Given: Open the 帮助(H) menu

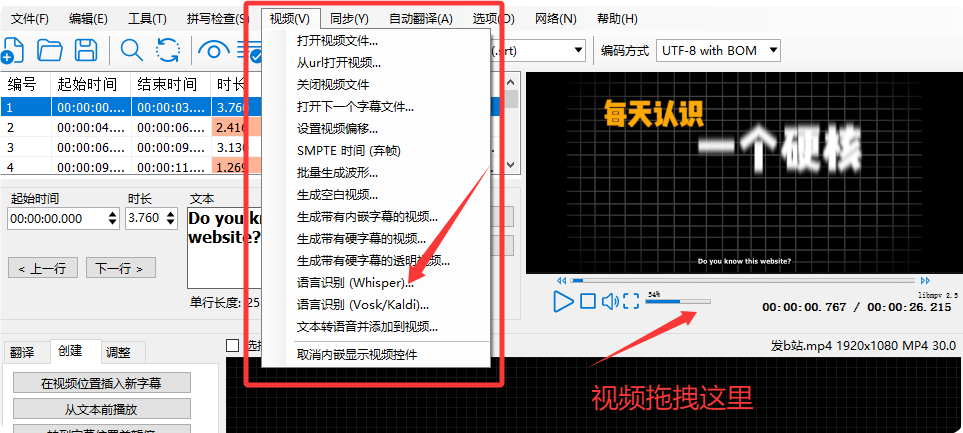Looking at the screenshot, I should (617, 19).
